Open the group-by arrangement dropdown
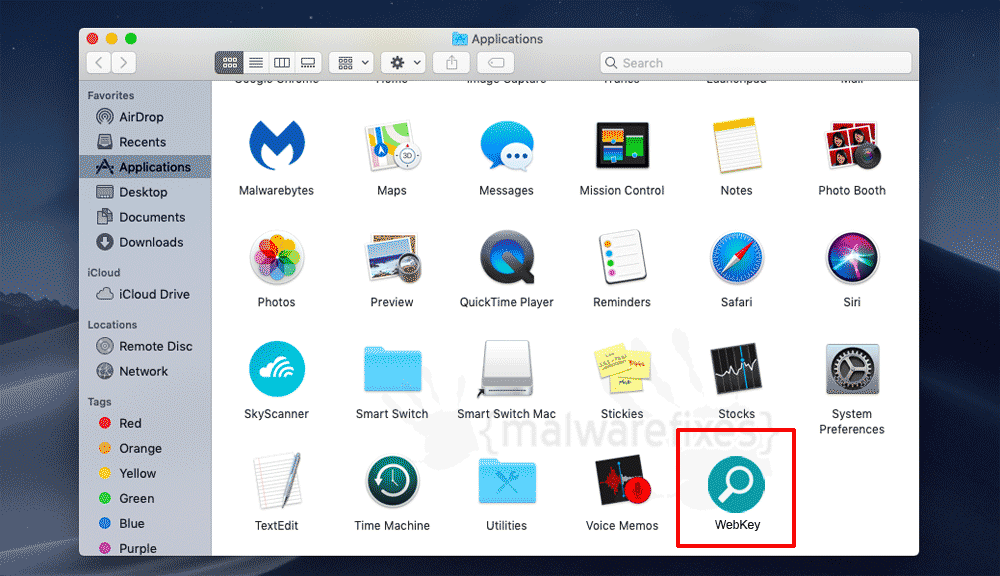Image resolution: width=1000 pixels, height=576 pixels. [x=352, y=63]
